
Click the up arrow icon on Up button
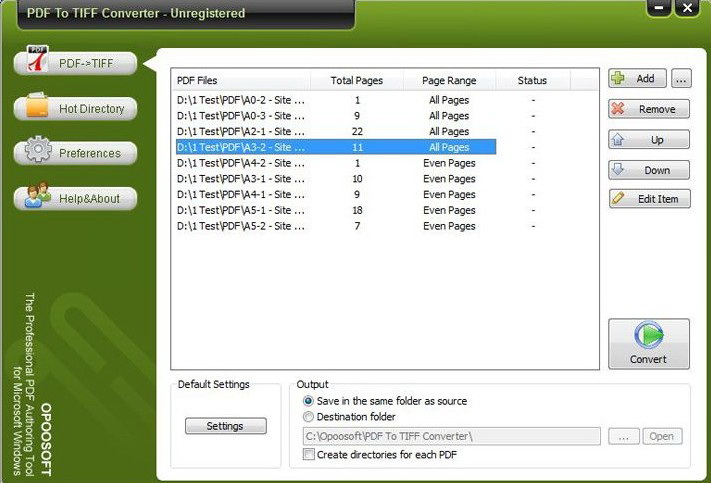tap(618, 139)
